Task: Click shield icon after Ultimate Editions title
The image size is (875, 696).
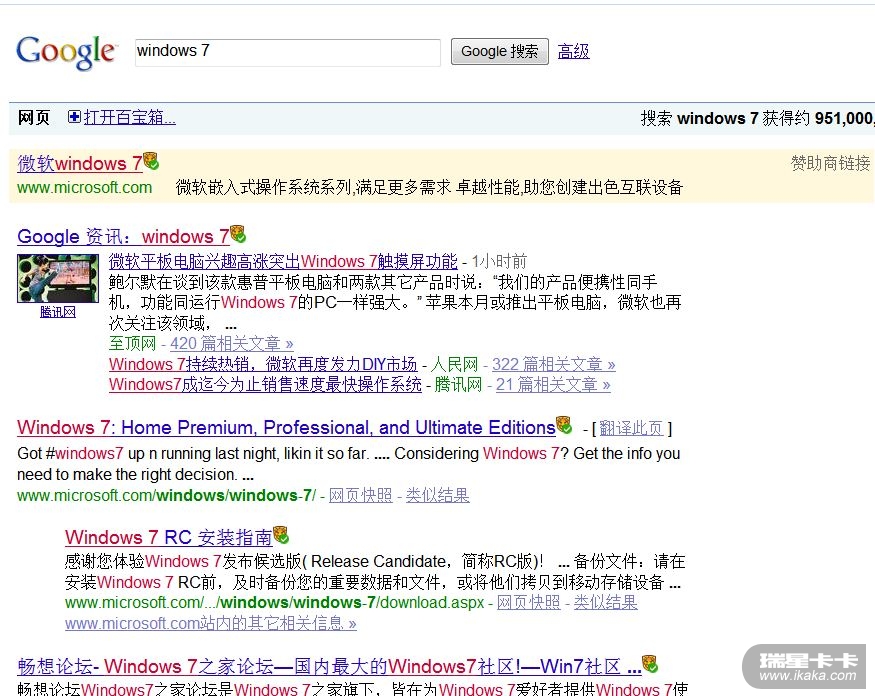Action: (564, 425)
